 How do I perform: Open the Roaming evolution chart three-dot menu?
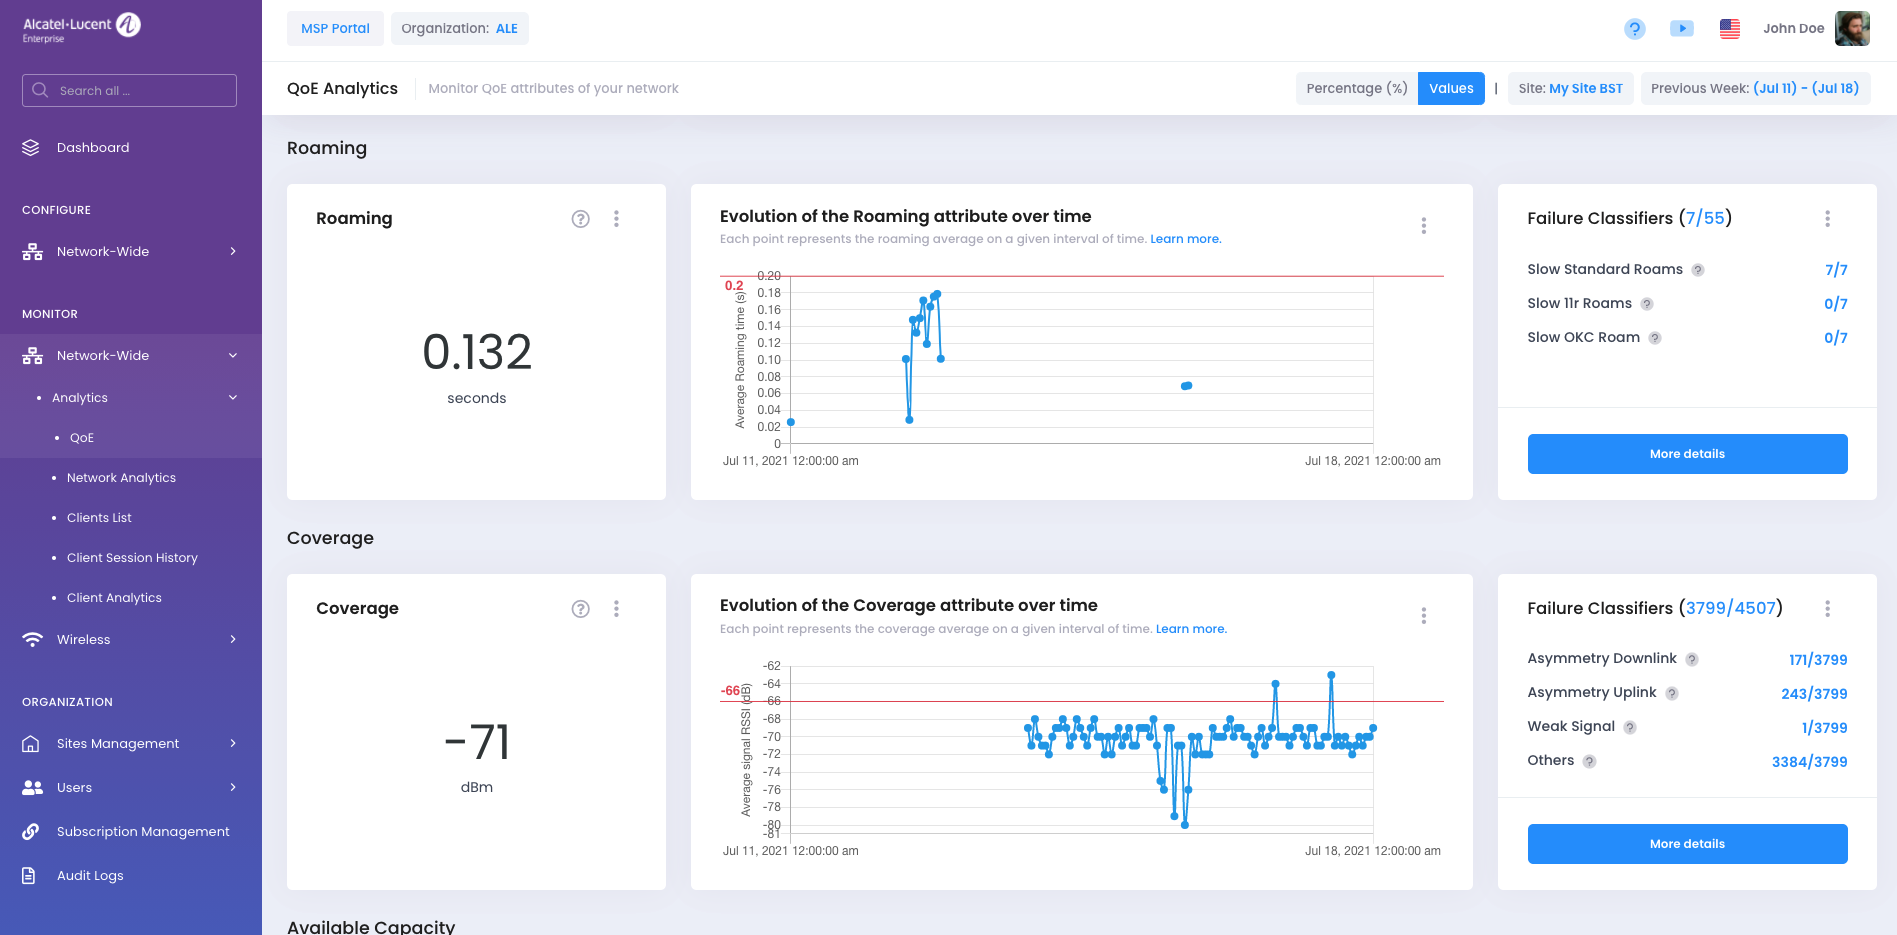click(x=1424, y=226)
